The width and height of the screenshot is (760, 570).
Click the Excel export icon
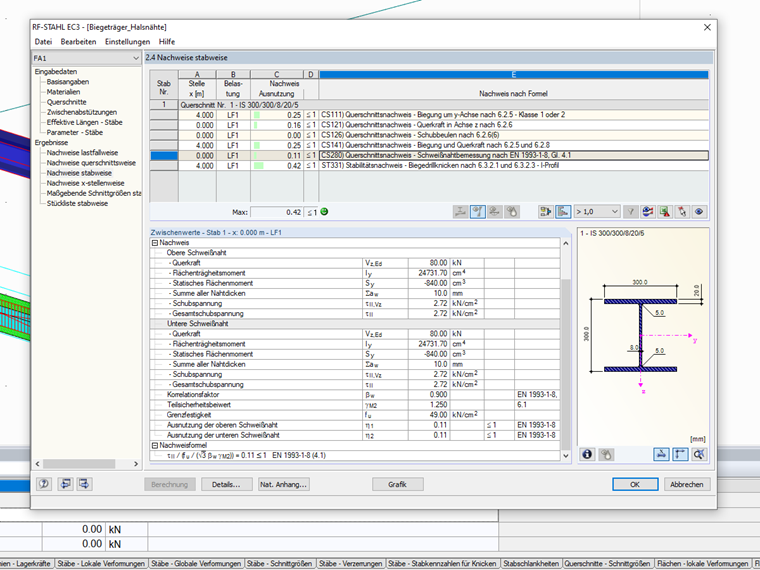(666, 212)
